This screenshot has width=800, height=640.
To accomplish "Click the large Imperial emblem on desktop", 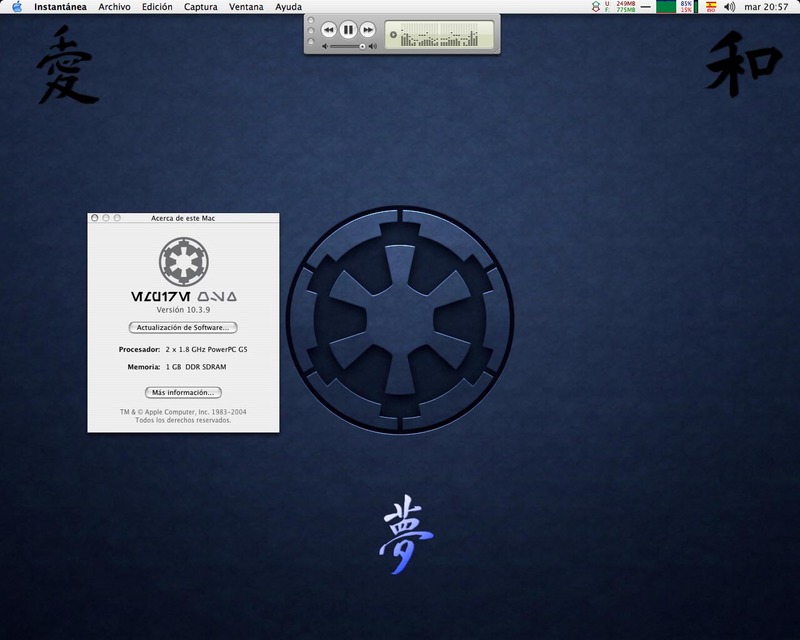I will [x=400, y=320].
